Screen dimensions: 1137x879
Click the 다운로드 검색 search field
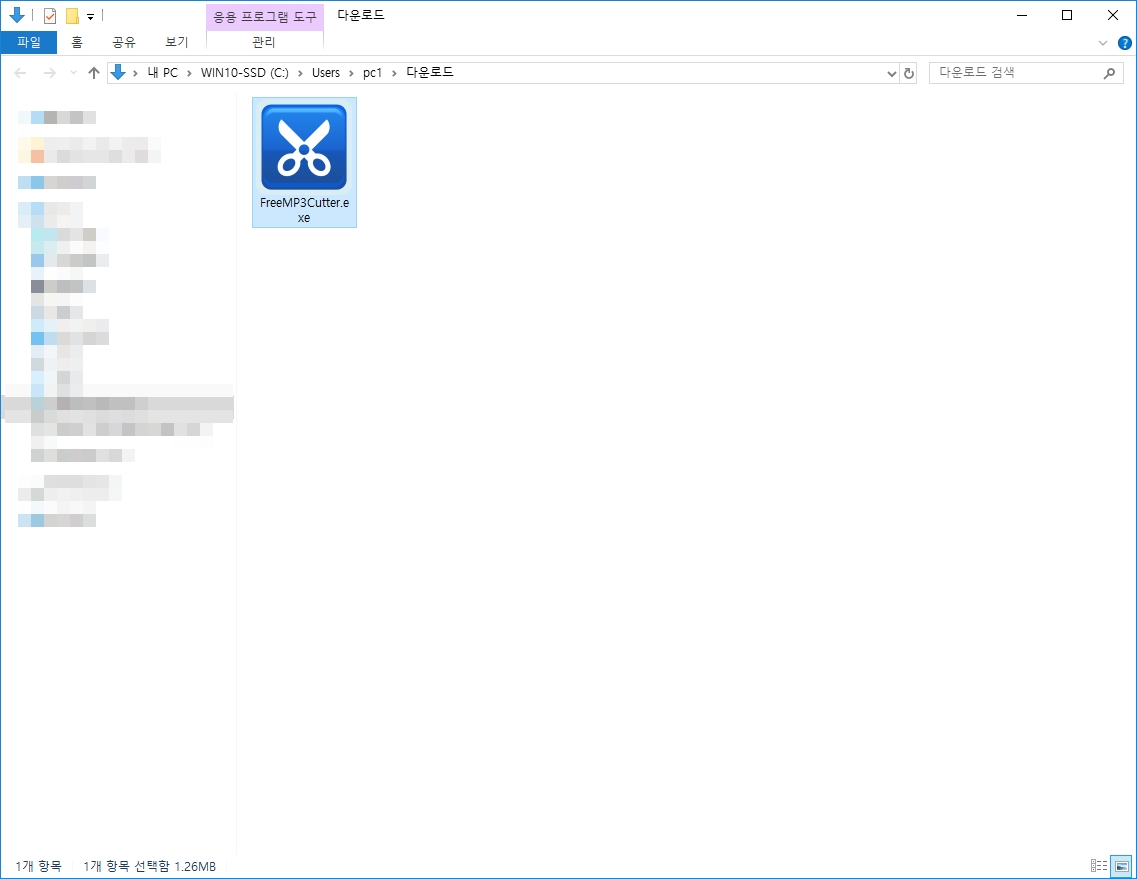[x=1026, y=73]
